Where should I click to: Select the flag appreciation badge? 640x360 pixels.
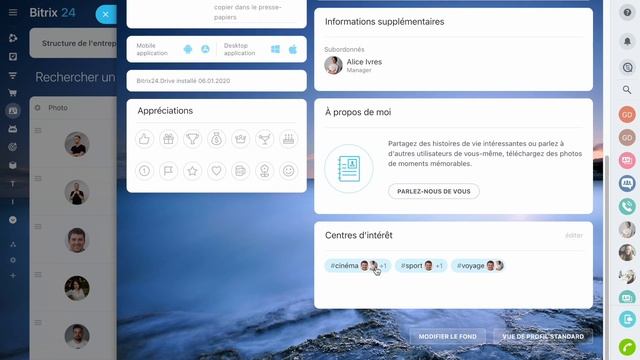(x=168, y=171)
